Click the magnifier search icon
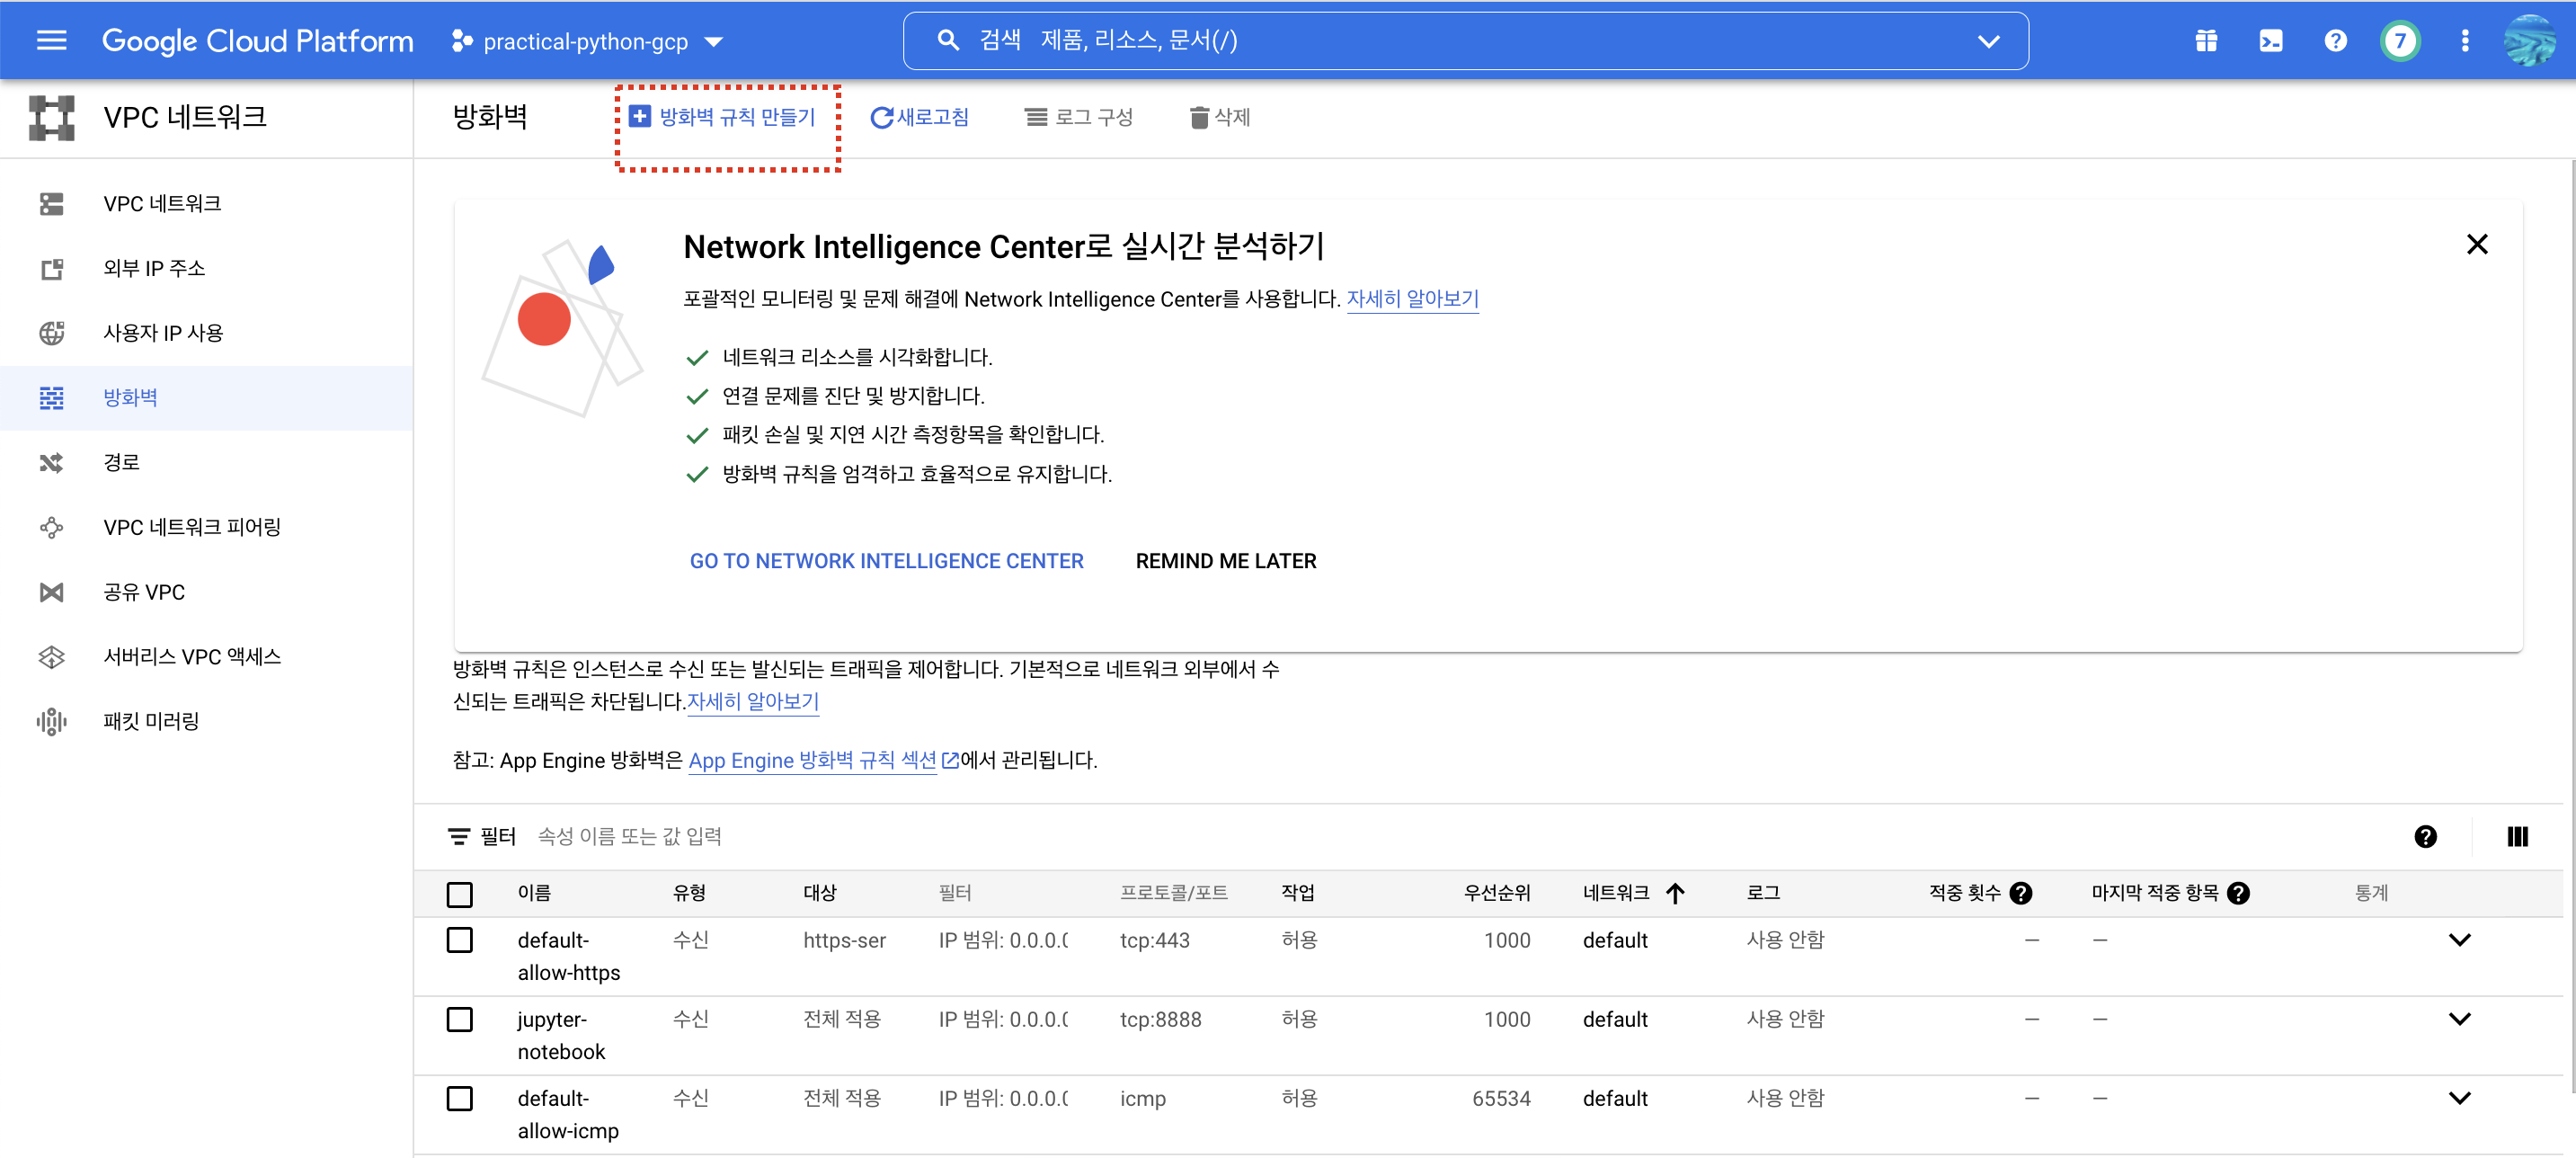2576x1158 pixels. 947,40
